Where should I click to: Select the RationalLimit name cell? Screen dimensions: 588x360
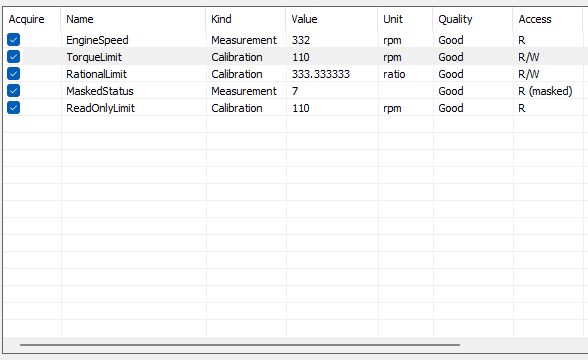(x=96, y=74)
